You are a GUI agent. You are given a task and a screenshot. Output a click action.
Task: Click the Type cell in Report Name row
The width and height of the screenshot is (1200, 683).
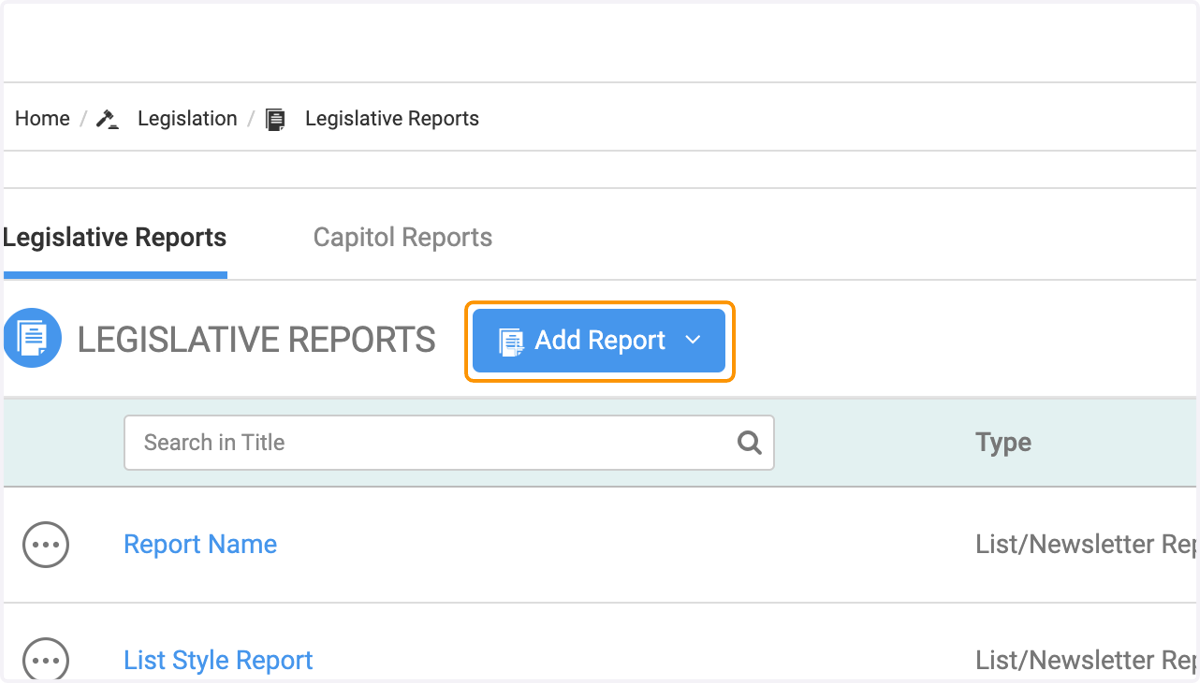coord(1086,544)
